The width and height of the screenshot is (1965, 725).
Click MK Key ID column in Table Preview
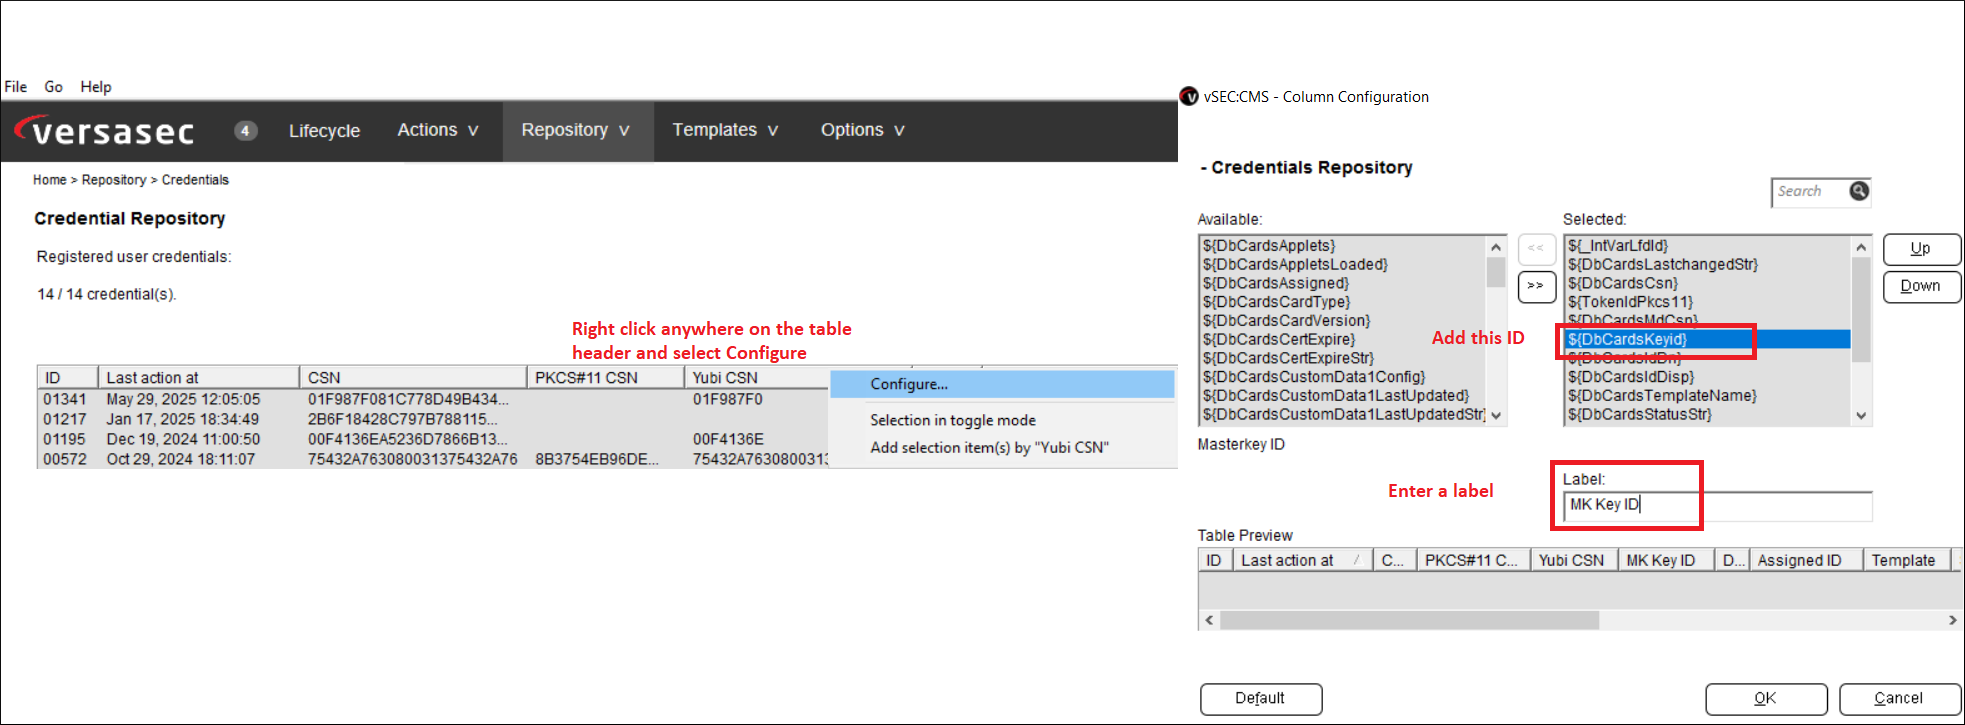tap(1665, 560)
